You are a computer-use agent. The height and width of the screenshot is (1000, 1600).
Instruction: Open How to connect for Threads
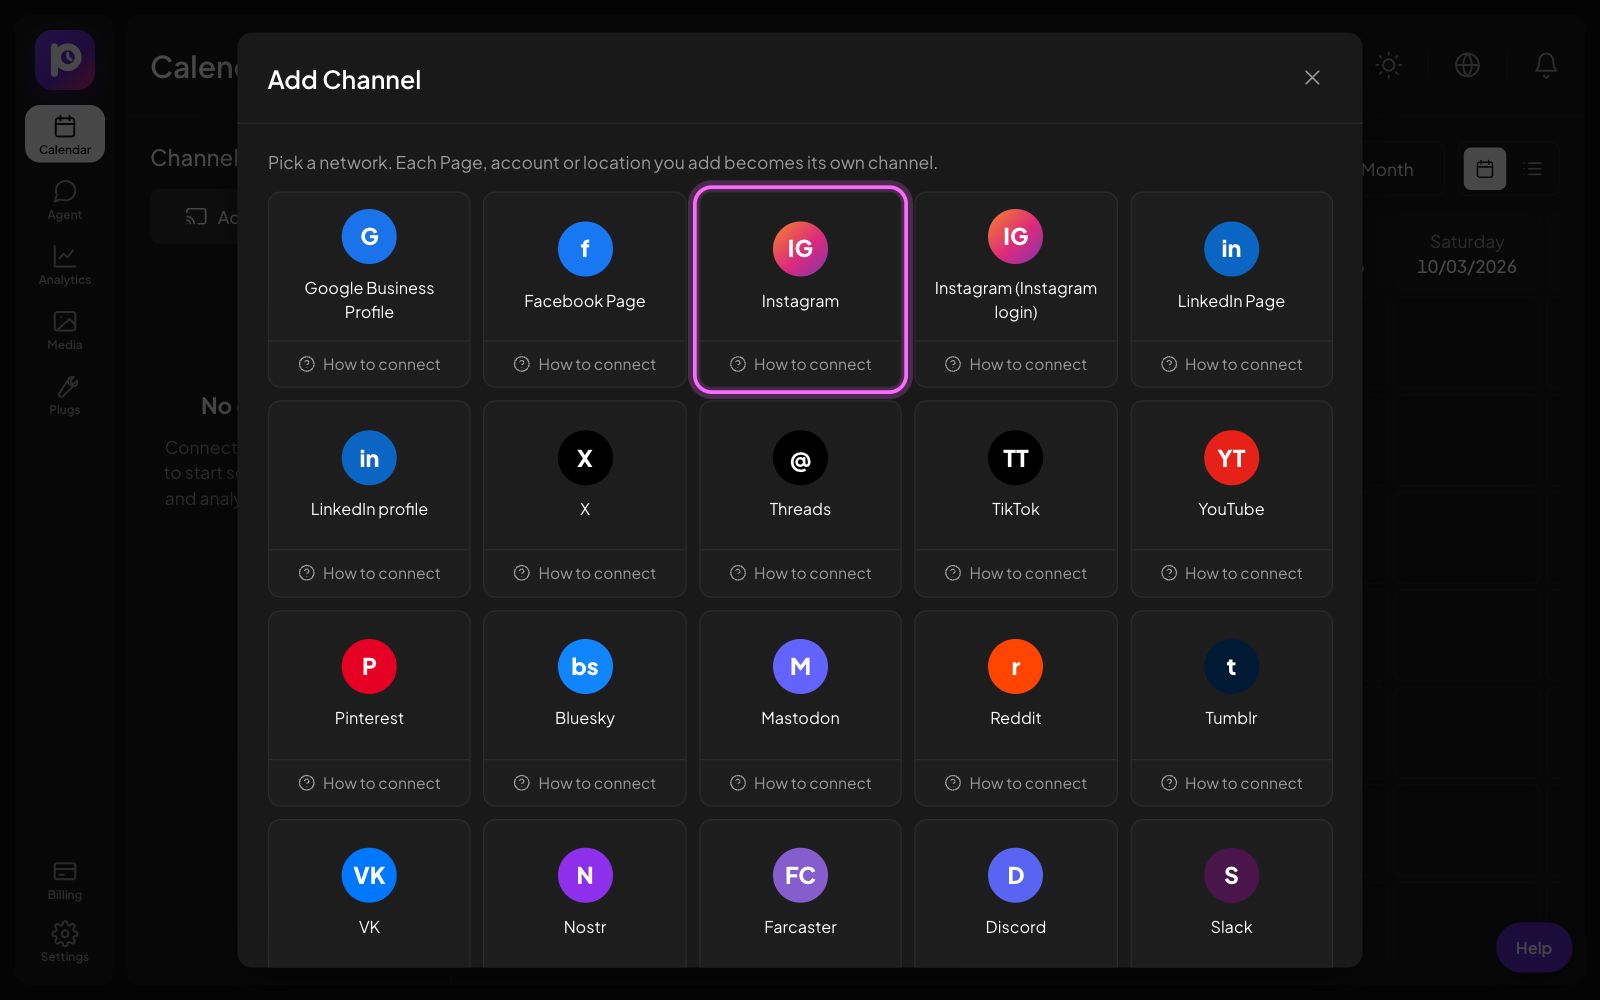[x=800, y=573]
